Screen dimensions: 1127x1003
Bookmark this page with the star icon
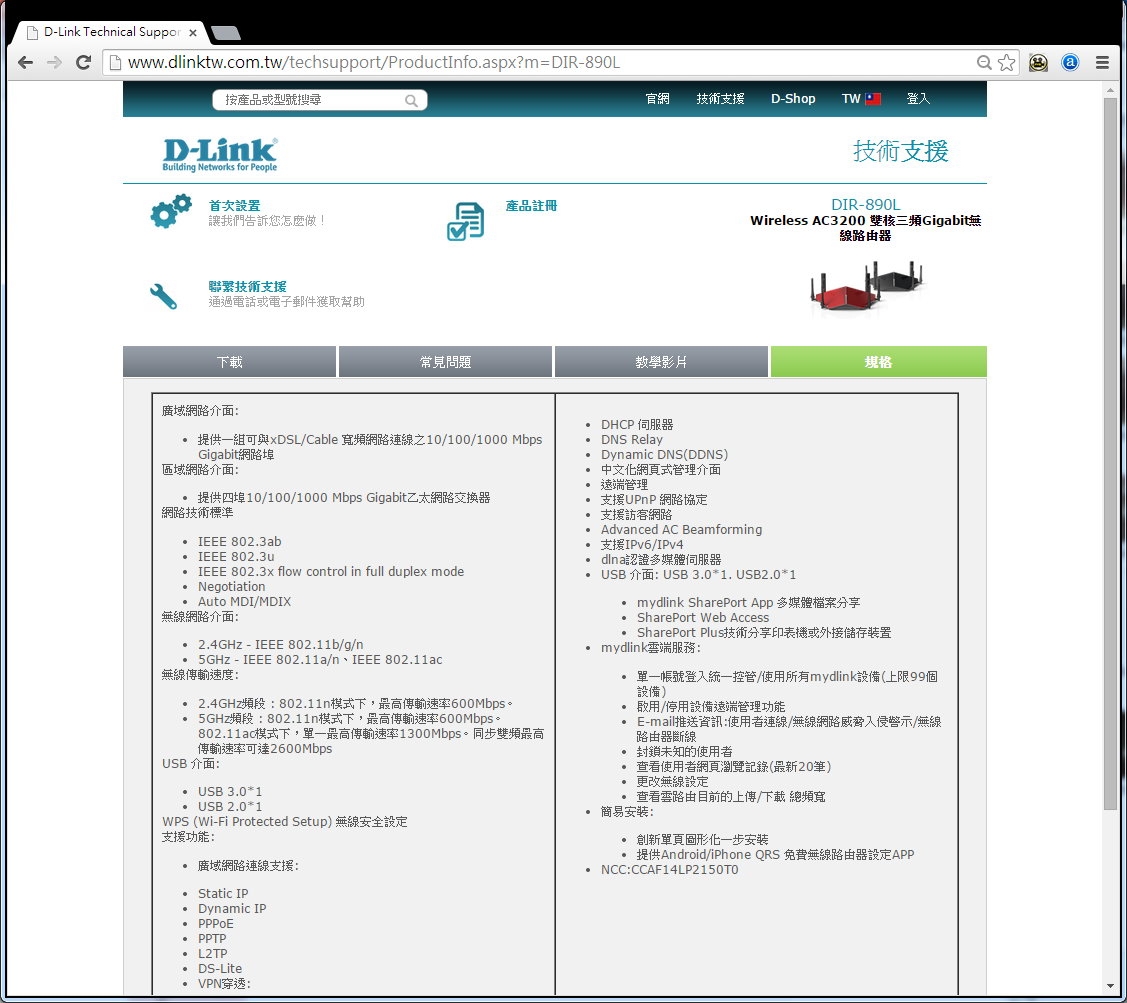(x=1007, y=63)
